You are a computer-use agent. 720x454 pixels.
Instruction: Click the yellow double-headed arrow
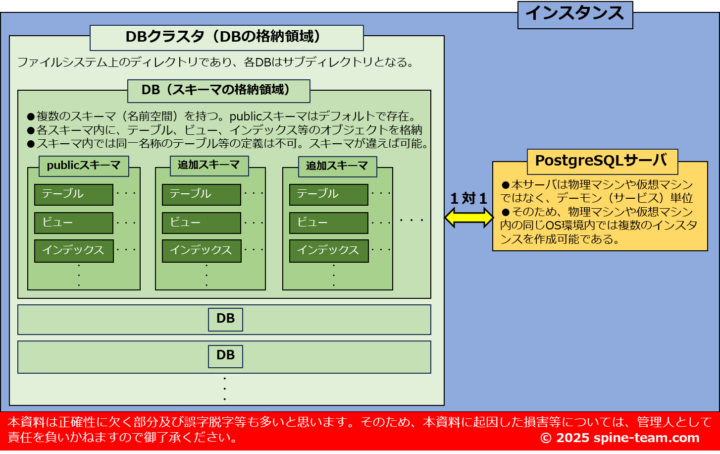[469, 217]
